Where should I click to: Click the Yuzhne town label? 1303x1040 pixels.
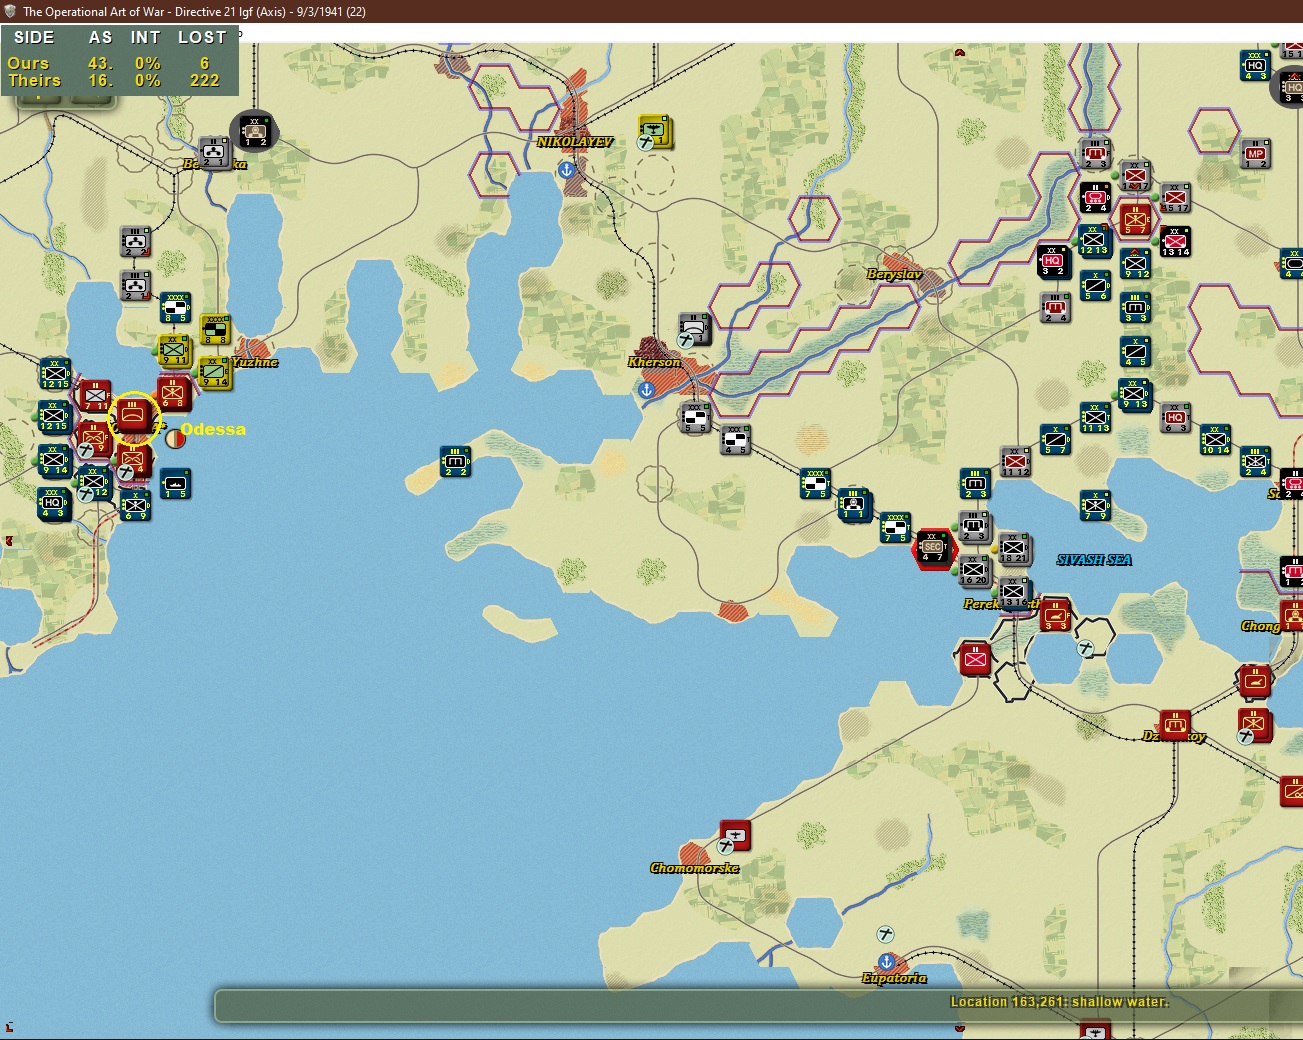(255, 362)
